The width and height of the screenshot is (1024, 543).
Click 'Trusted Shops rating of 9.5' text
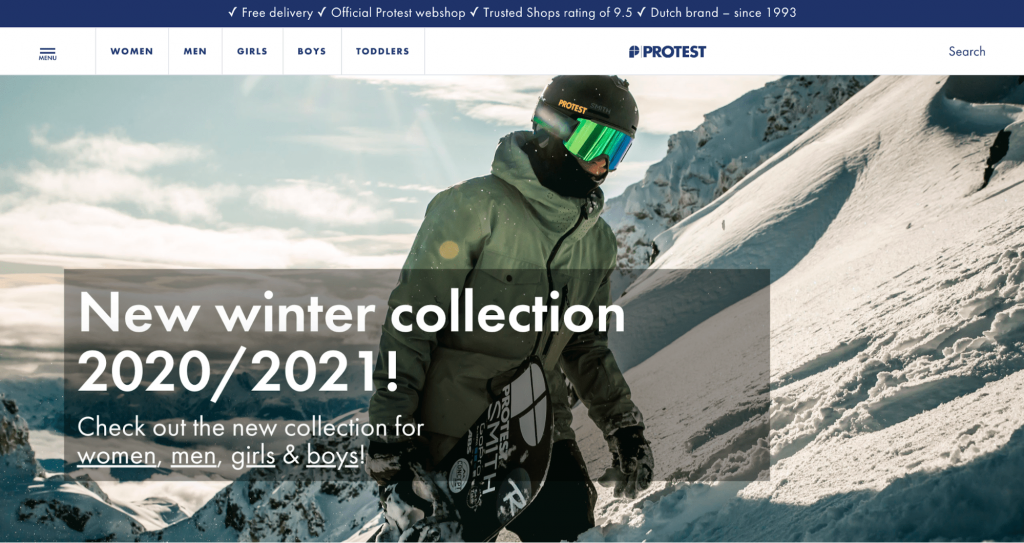click(551, 12)
